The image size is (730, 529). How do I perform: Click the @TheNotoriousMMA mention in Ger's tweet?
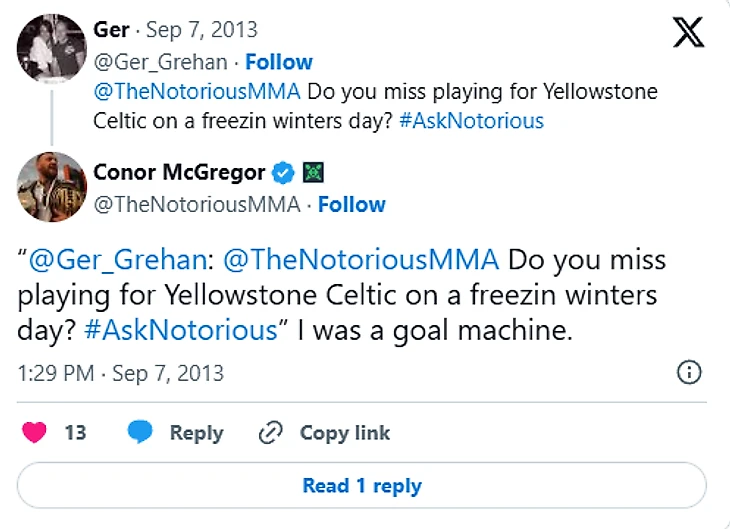197,92
